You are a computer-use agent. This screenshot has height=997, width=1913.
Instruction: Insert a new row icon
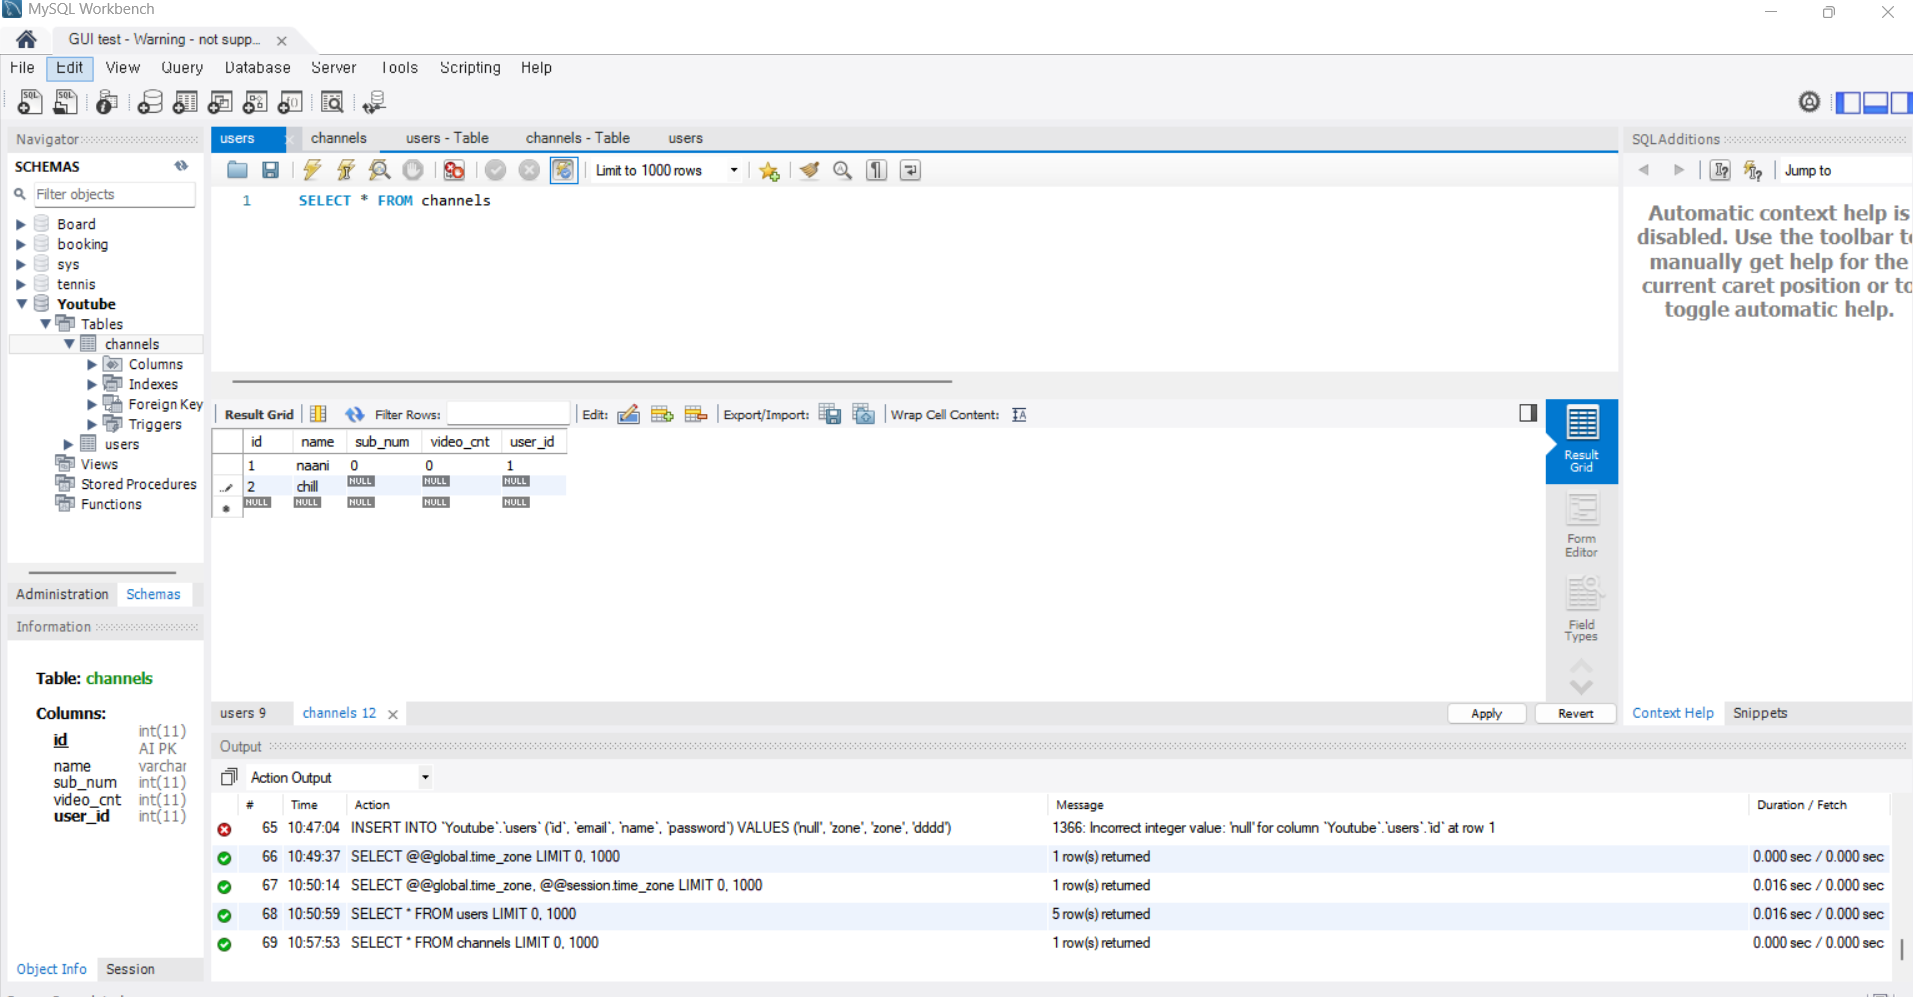(x=662, y=414)
